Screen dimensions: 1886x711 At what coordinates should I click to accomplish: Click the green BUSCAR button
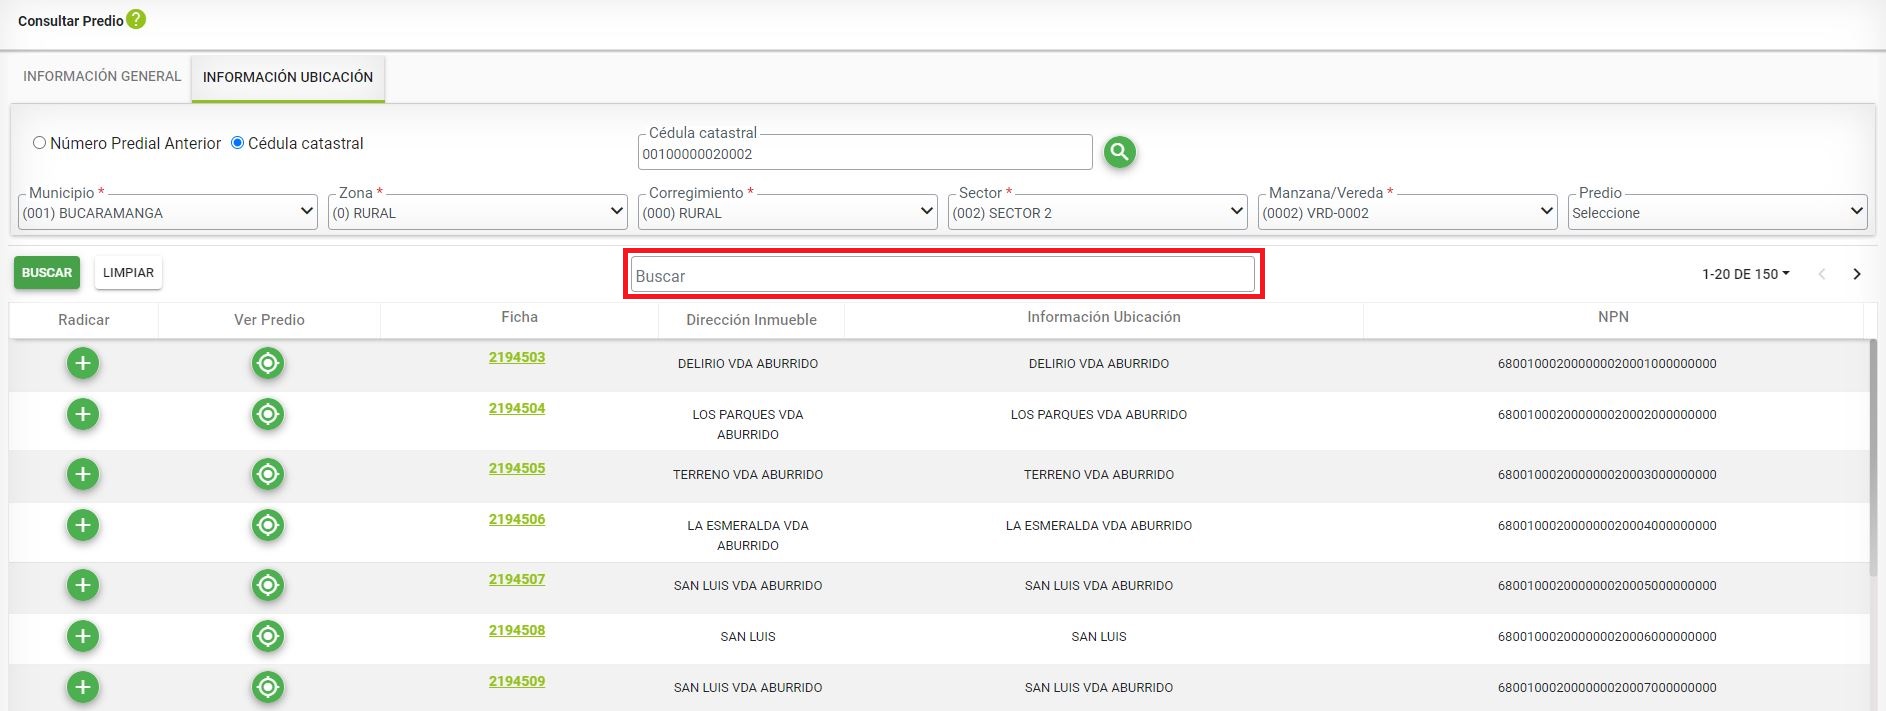pos(47,273)
